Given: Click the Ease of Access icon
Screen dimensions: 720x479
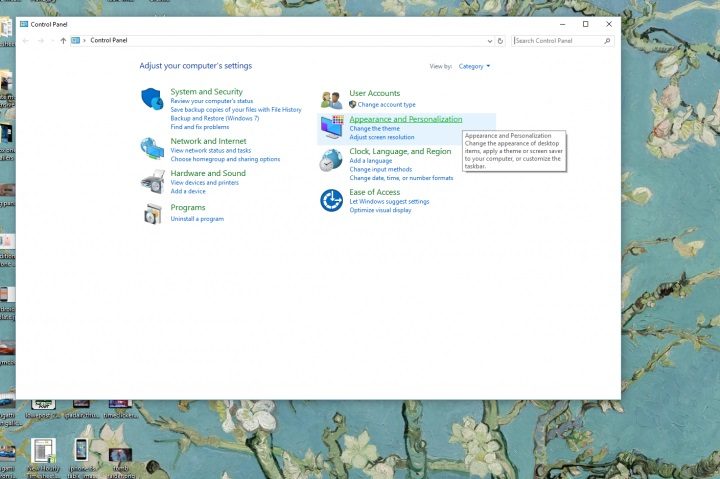Looking at the screenshot, I should (331, 200).
